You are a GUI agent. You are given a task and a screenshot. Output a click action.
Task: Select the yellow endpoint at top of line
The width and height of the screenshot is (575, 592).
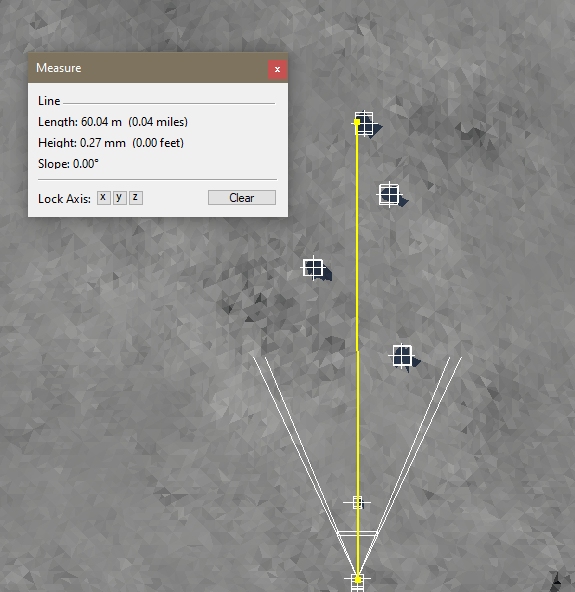coord(357,122)
